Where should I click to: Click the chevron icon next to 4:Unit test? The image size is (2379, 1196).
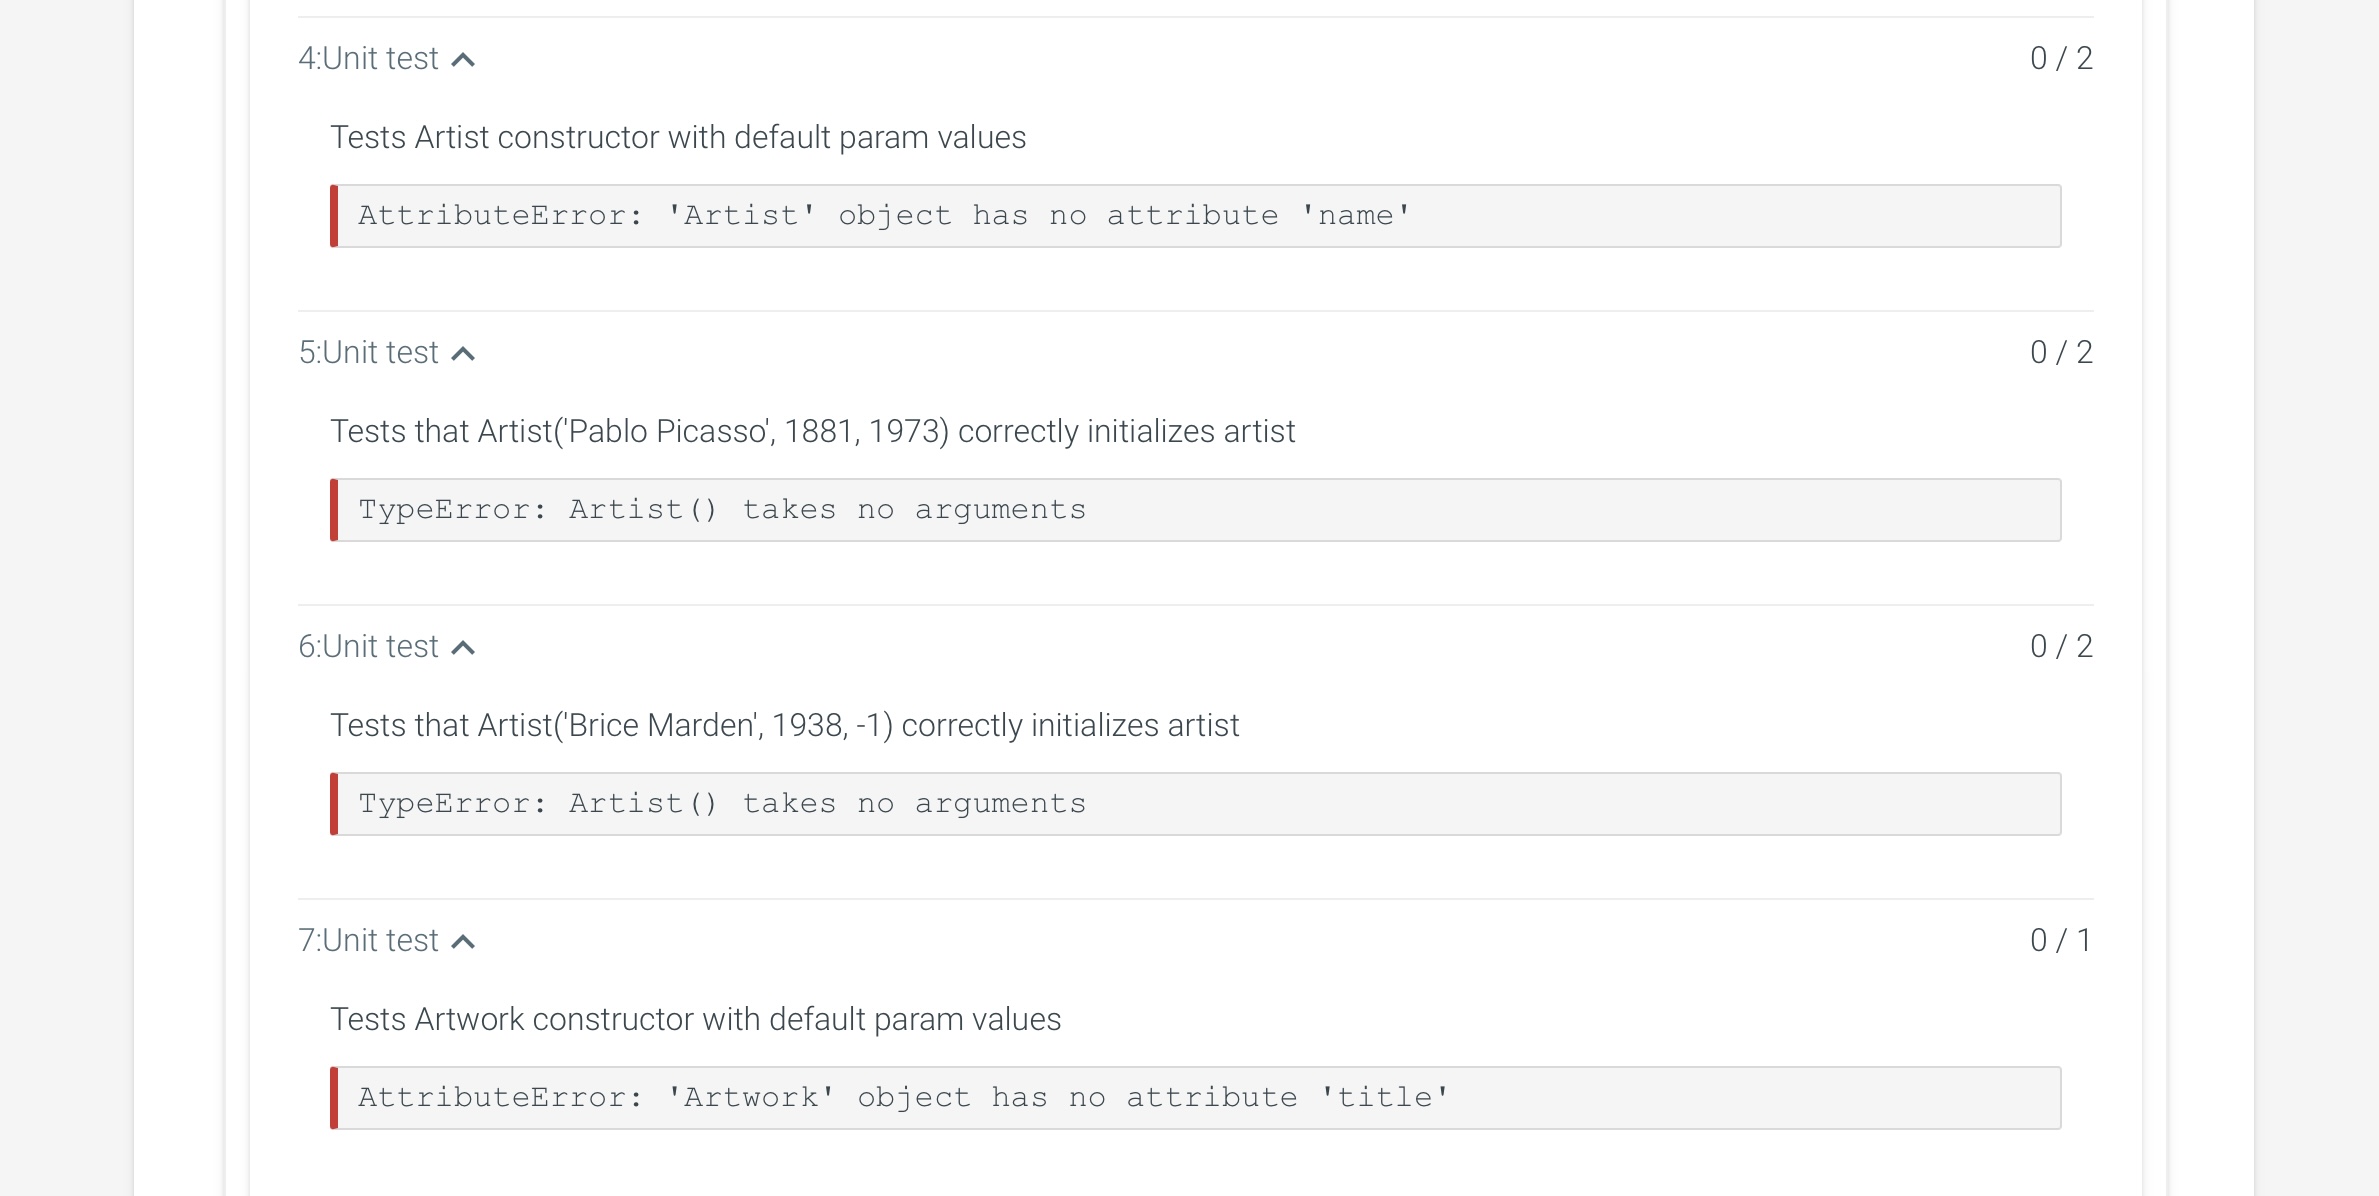pos(463,59)
